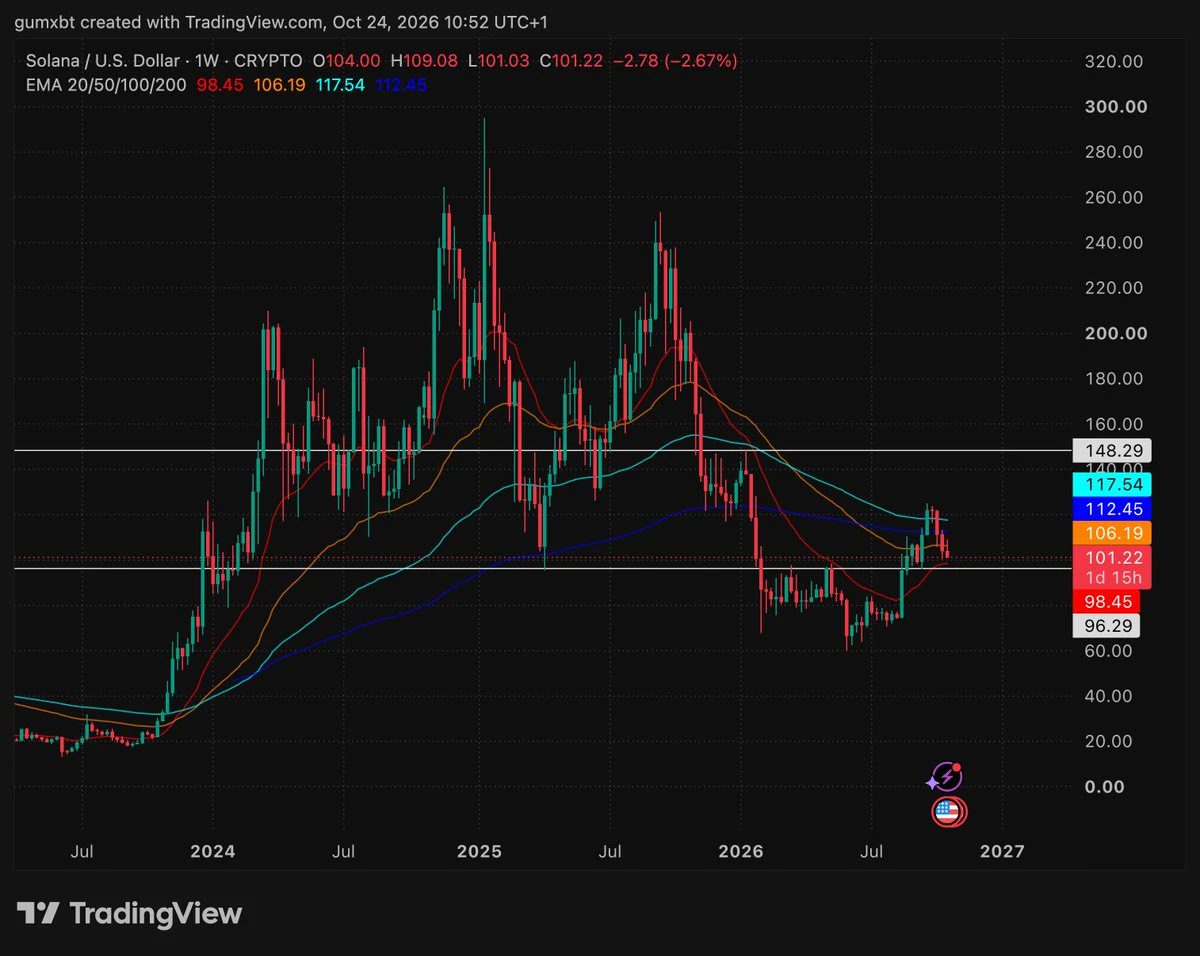The image size is (1200, 956).
Task: Click the blue 112.45 price-axis tag
Action: pyautogui.click(x=1111, y=509)
